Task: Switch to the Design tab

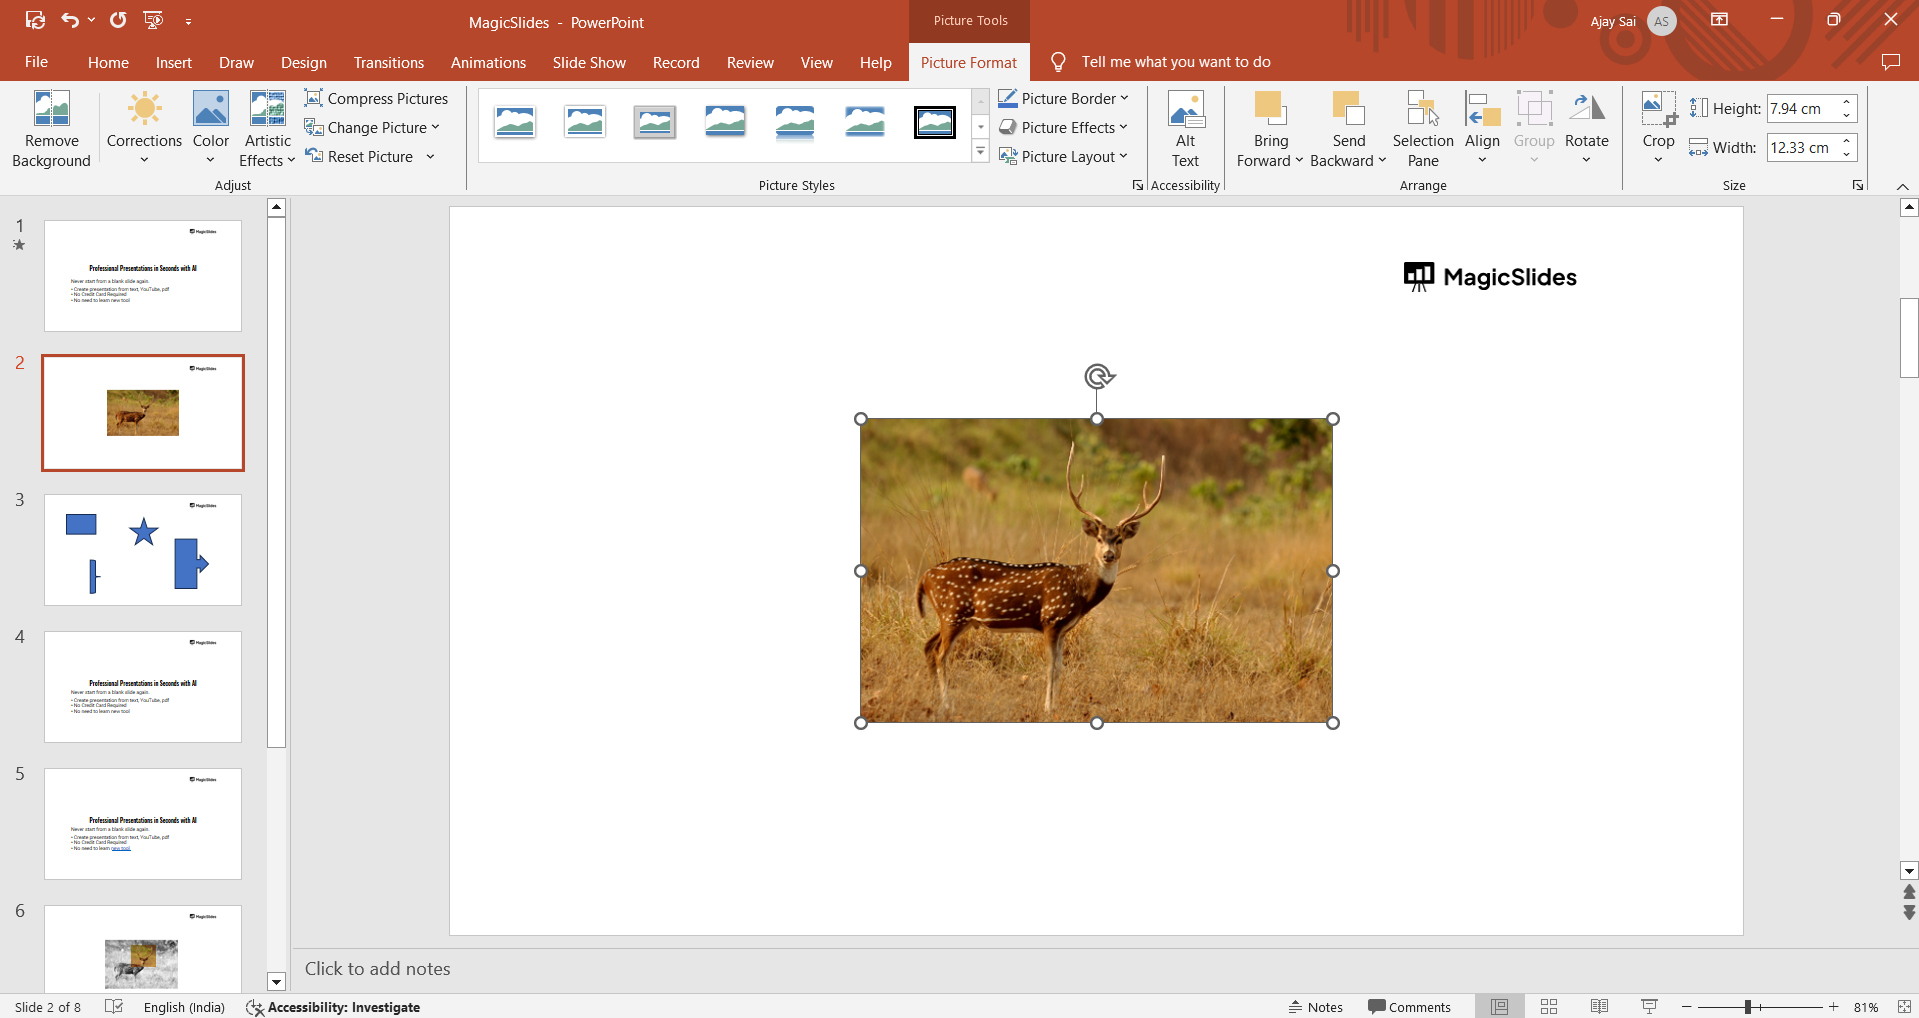Action: [x=303, y=62]
